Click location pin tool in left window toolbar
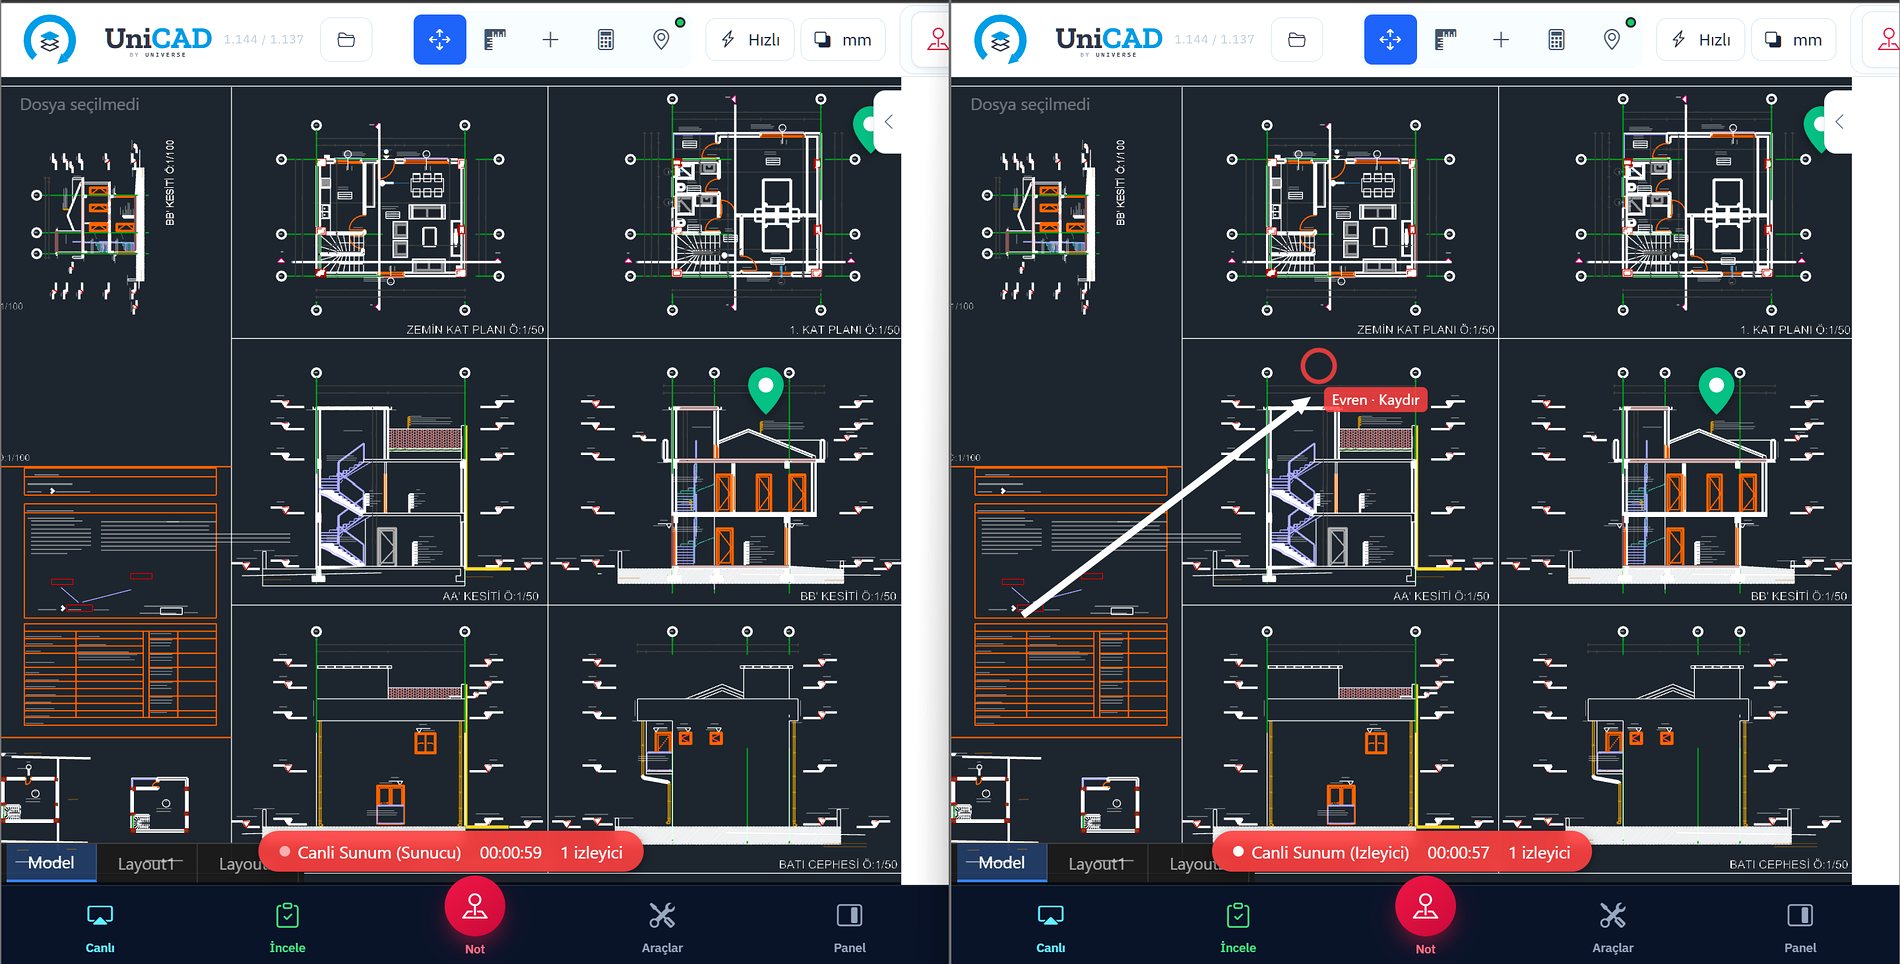The width and height of the screenshot is (1900, 964). coord(661,40)
